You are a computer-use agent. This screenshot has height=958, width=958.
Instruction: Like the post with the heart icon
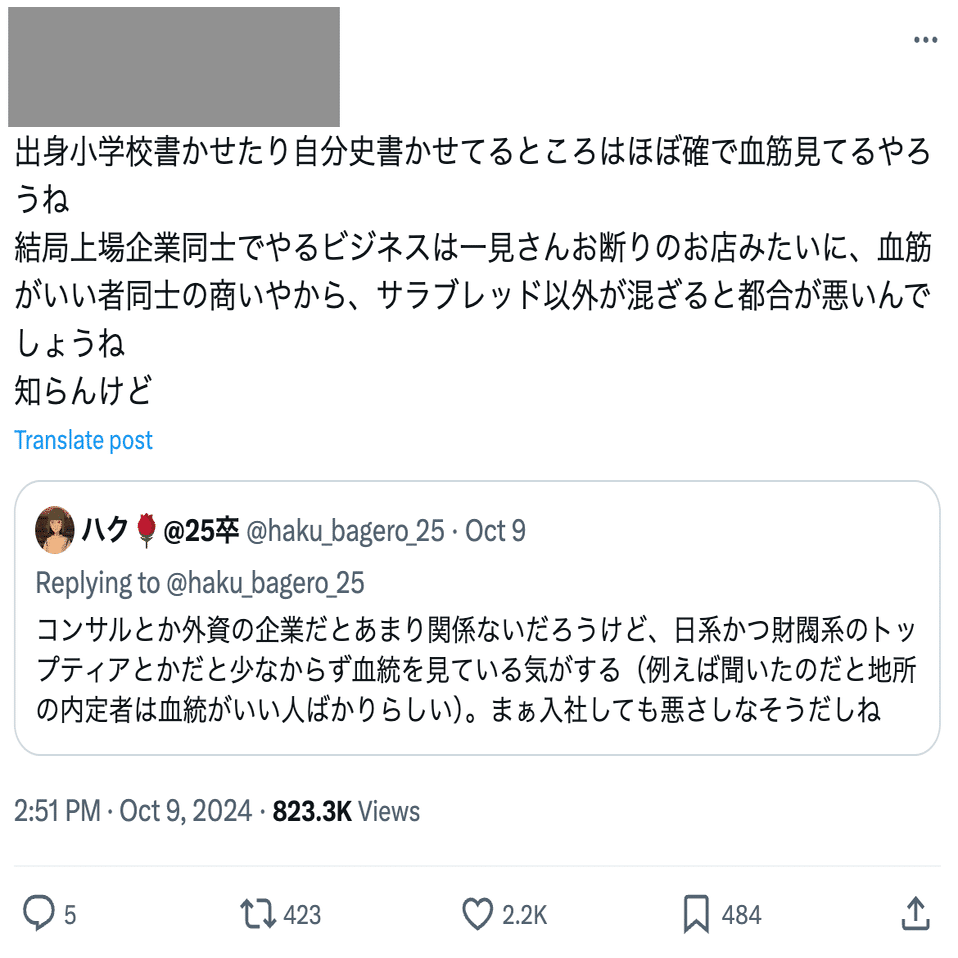(x=479, y=913)
